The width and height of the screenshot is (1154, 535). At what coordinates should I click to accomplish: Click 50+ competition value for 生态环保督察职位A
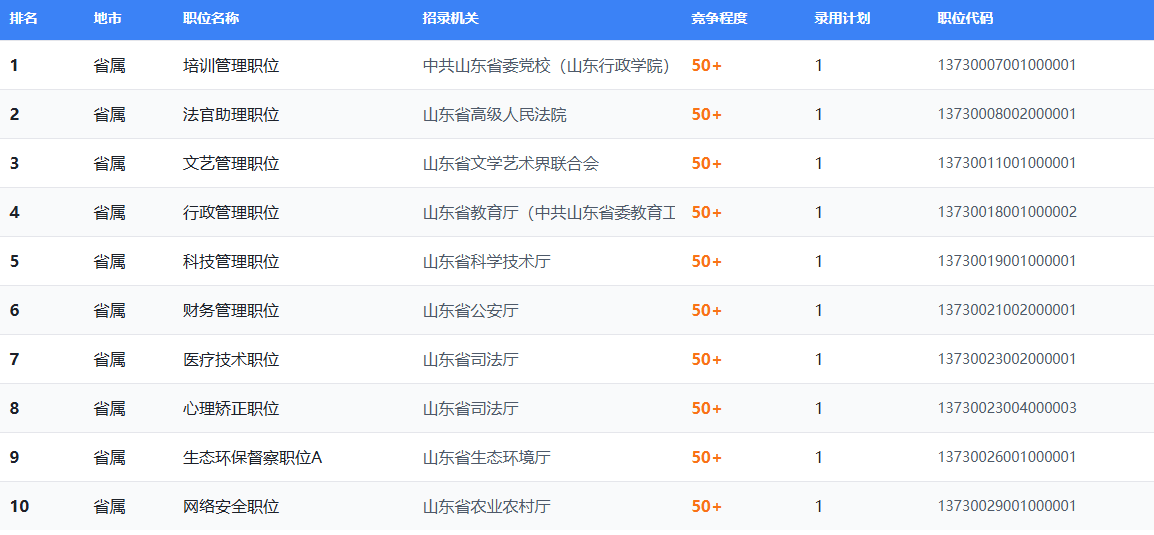[706, 458]
